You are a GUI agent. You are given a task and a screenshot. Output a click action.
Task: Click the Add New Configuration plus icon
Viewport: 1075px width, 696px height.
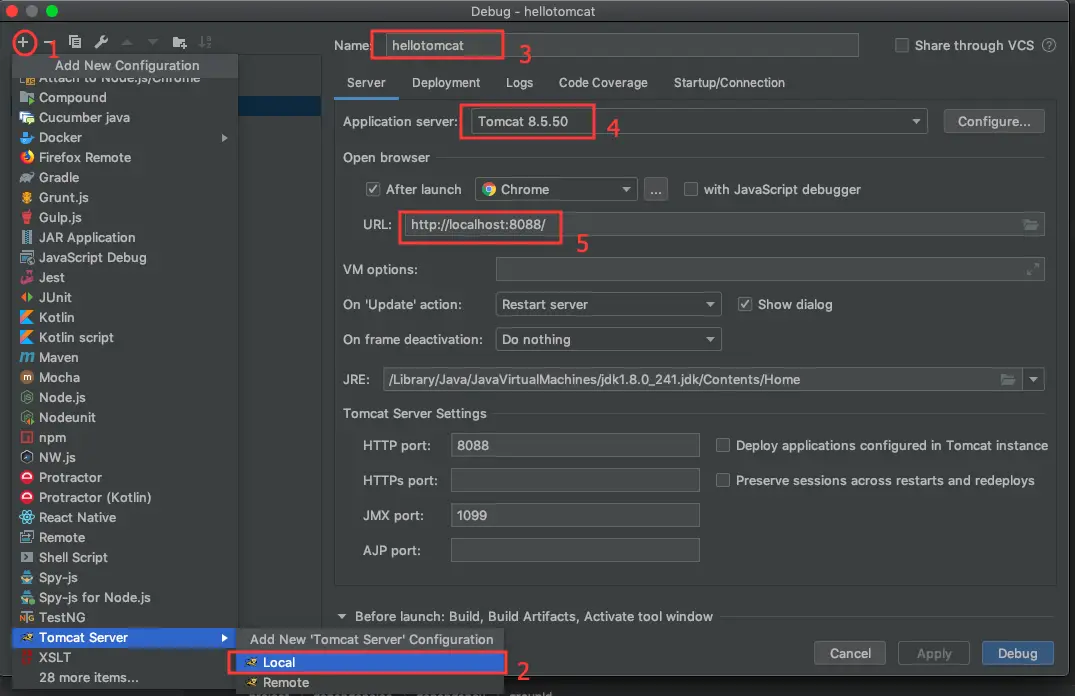click(x=23, y=43)
